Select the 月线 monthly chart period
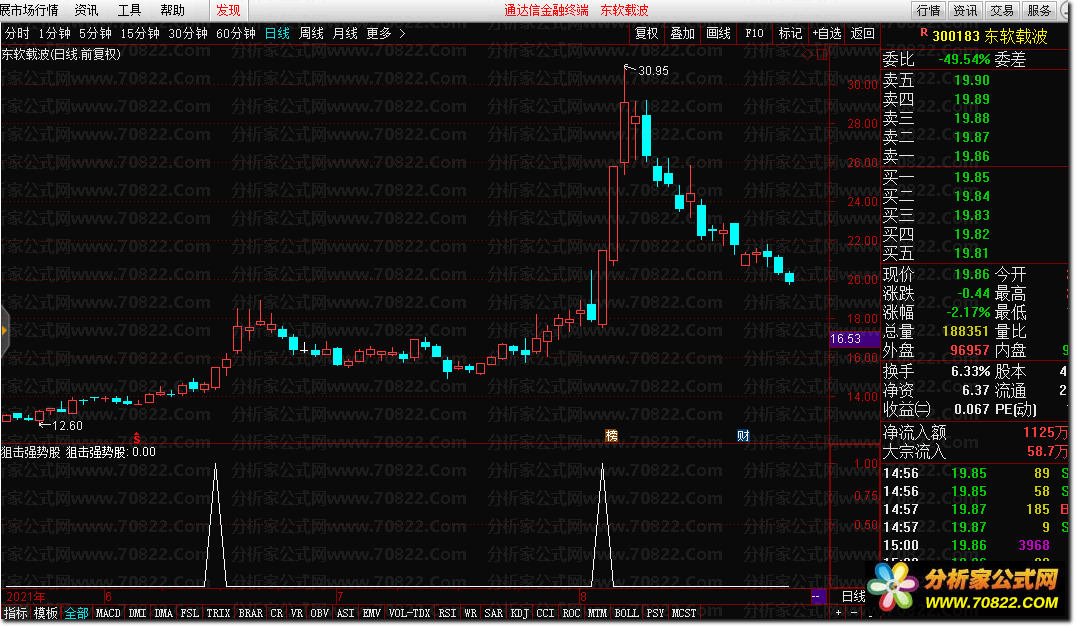 [345, 33]
